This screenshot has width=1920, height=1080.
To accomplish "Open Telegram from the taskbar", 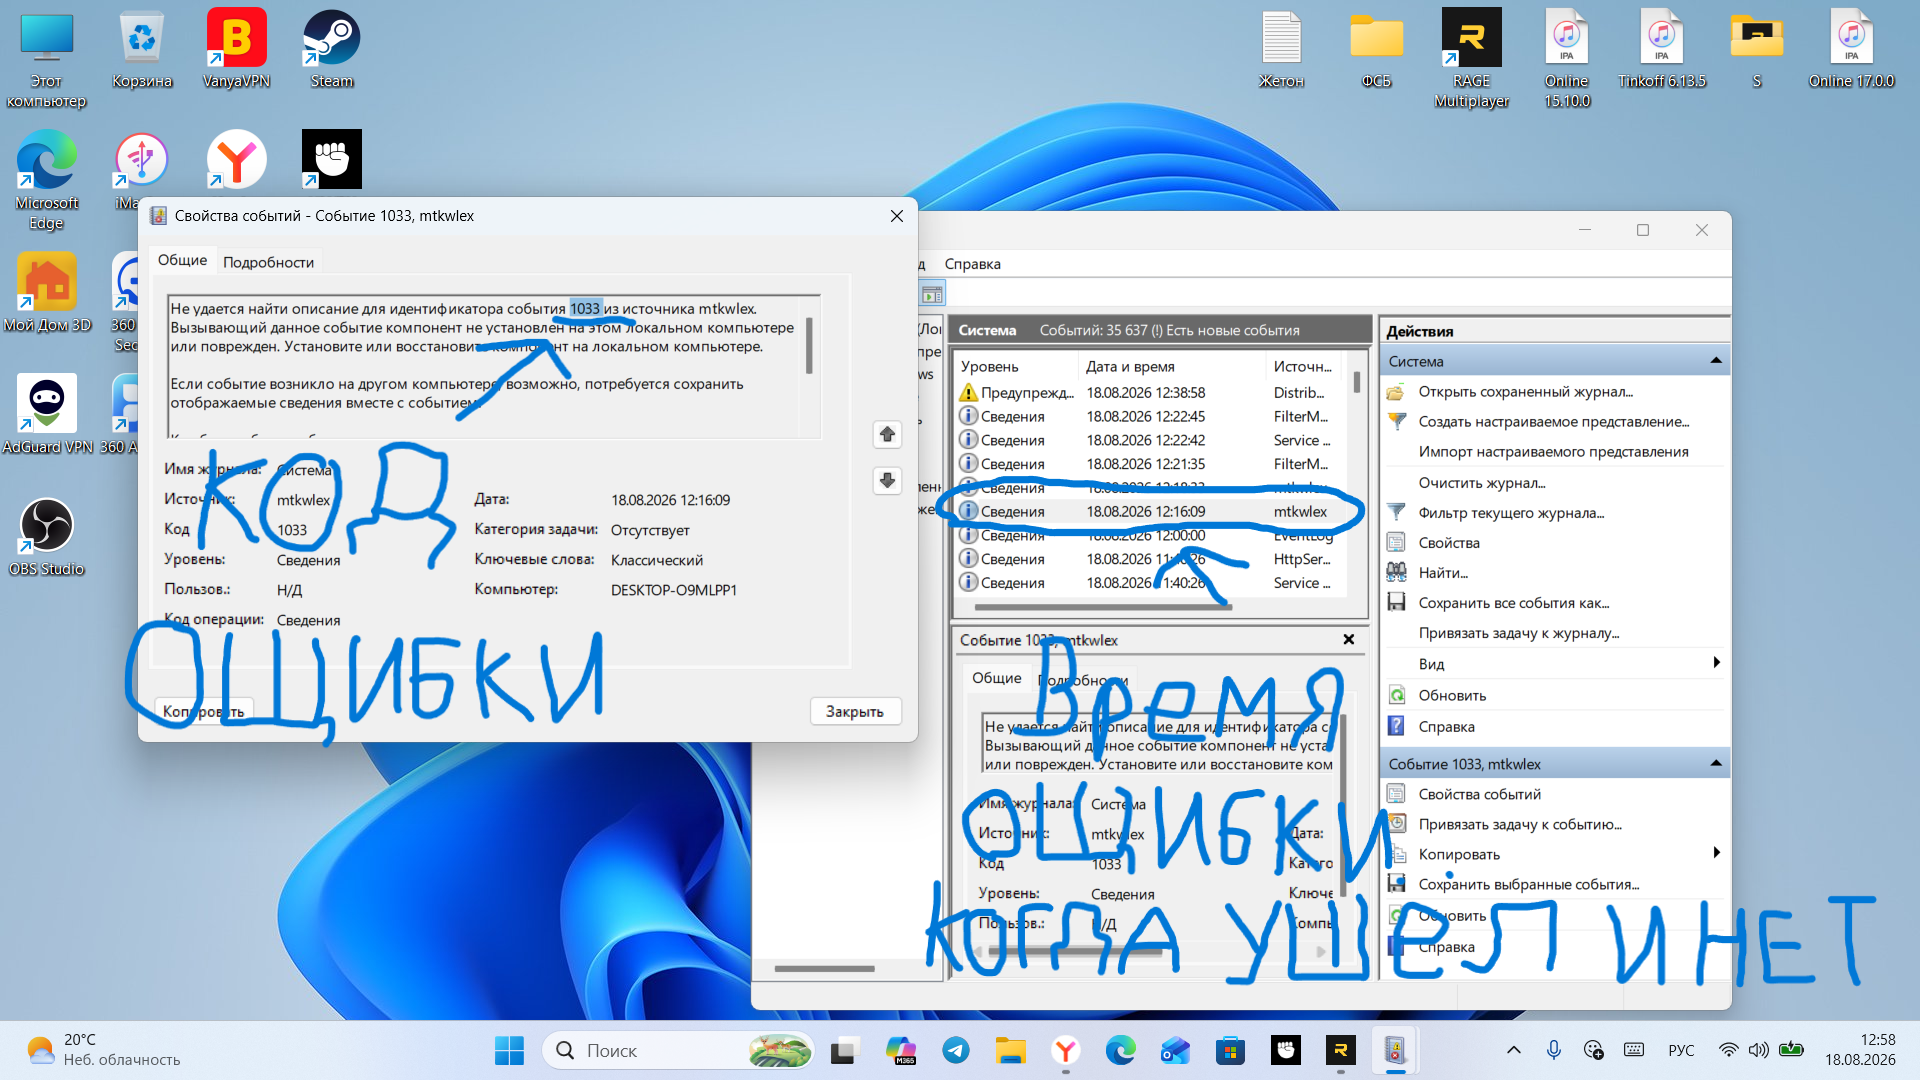I will 956,1050.
